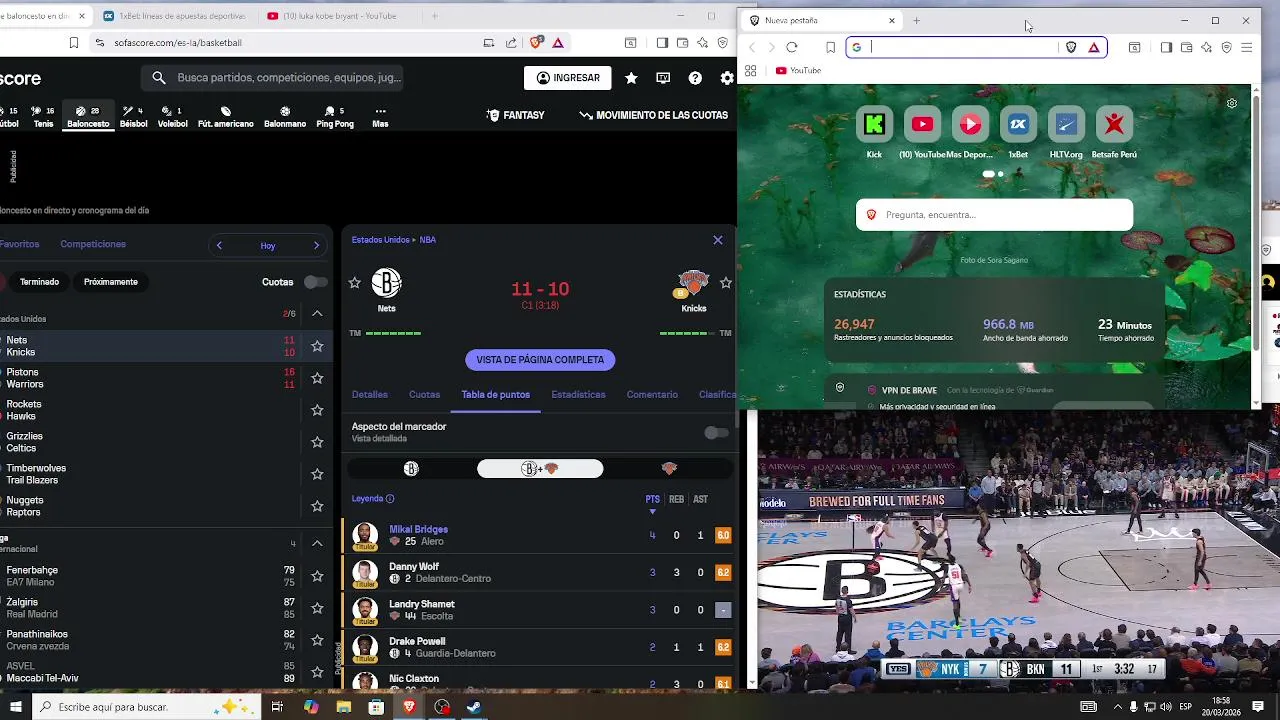This screenshot has height=720, width=1280.
Task: Star the Fenerbahçe vs EA7 Milano match
Action: (317, 576)
